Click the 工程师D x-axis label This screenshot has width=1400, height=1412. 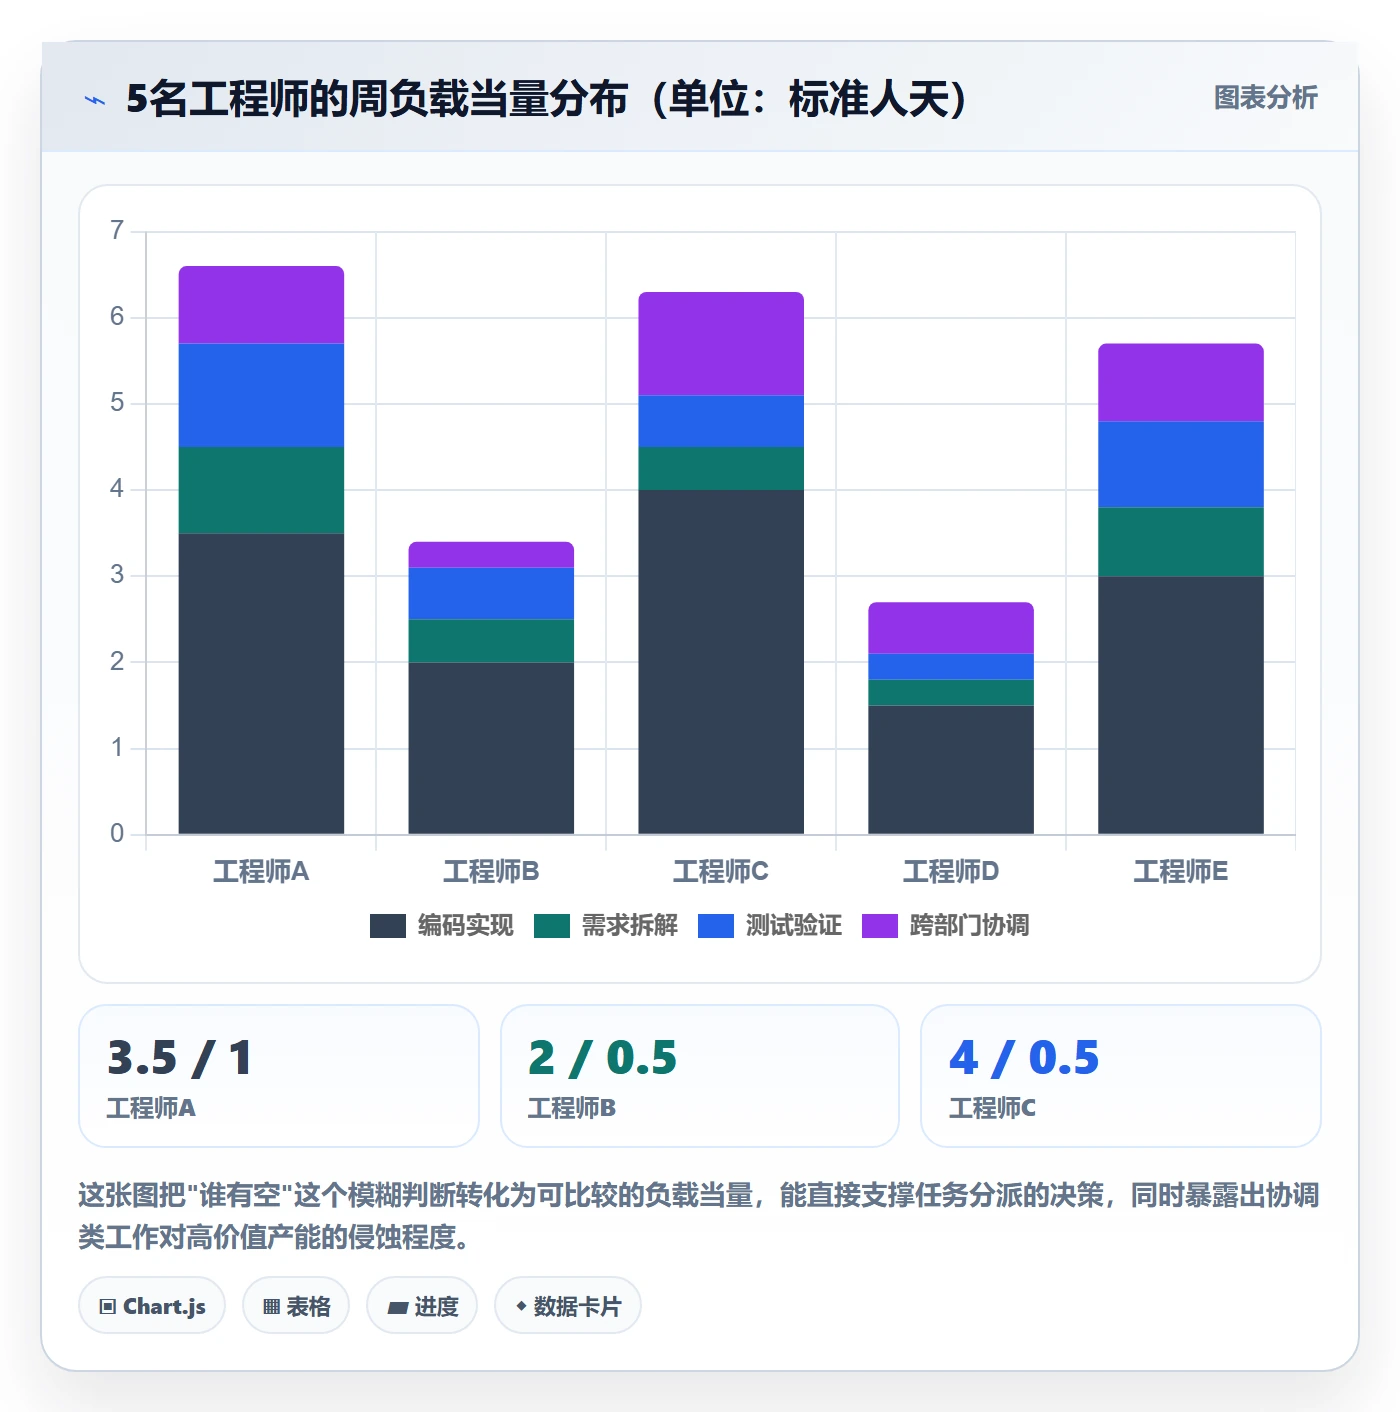(x=951, y=872)
